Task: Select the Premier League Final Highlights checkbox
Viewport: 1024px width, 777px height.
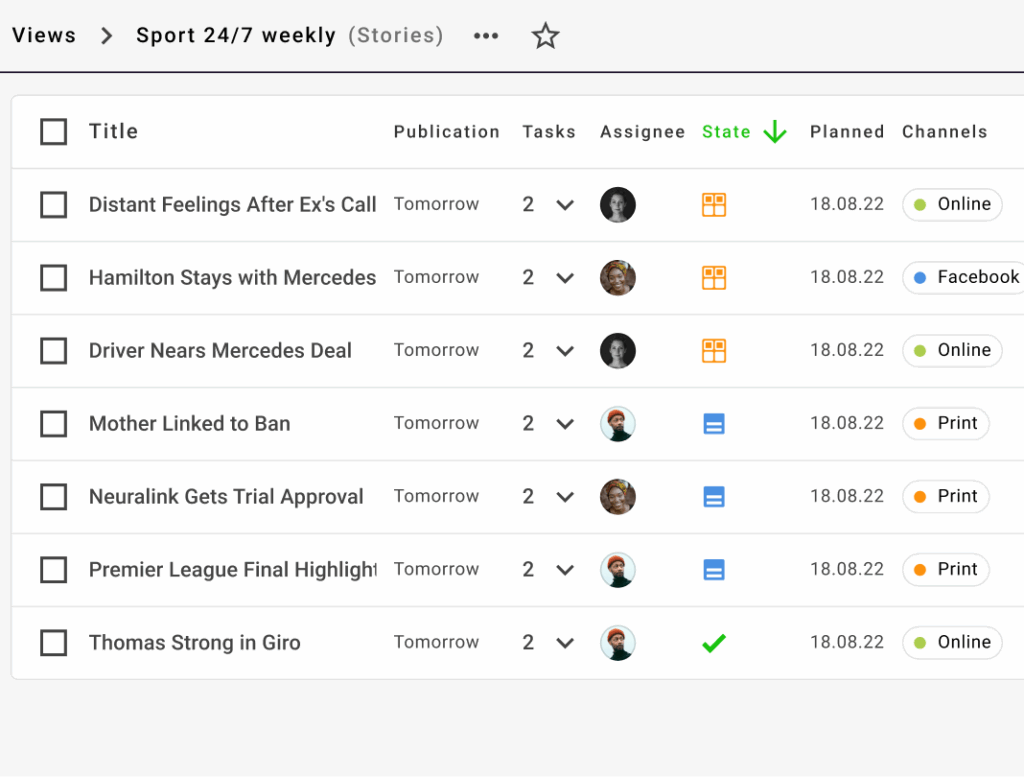Action: 54,570
